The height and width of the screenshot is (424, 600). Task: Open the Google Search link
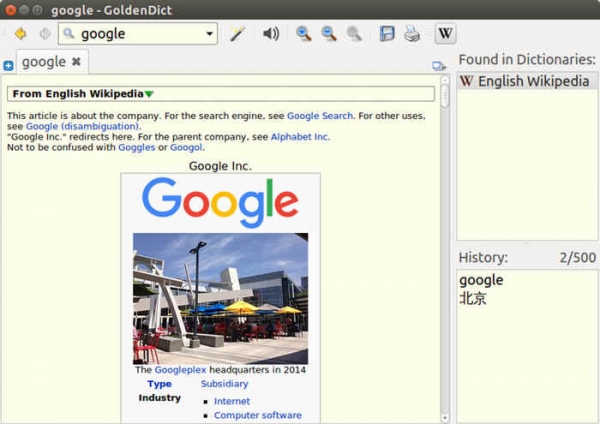click(x=320, y=116)
